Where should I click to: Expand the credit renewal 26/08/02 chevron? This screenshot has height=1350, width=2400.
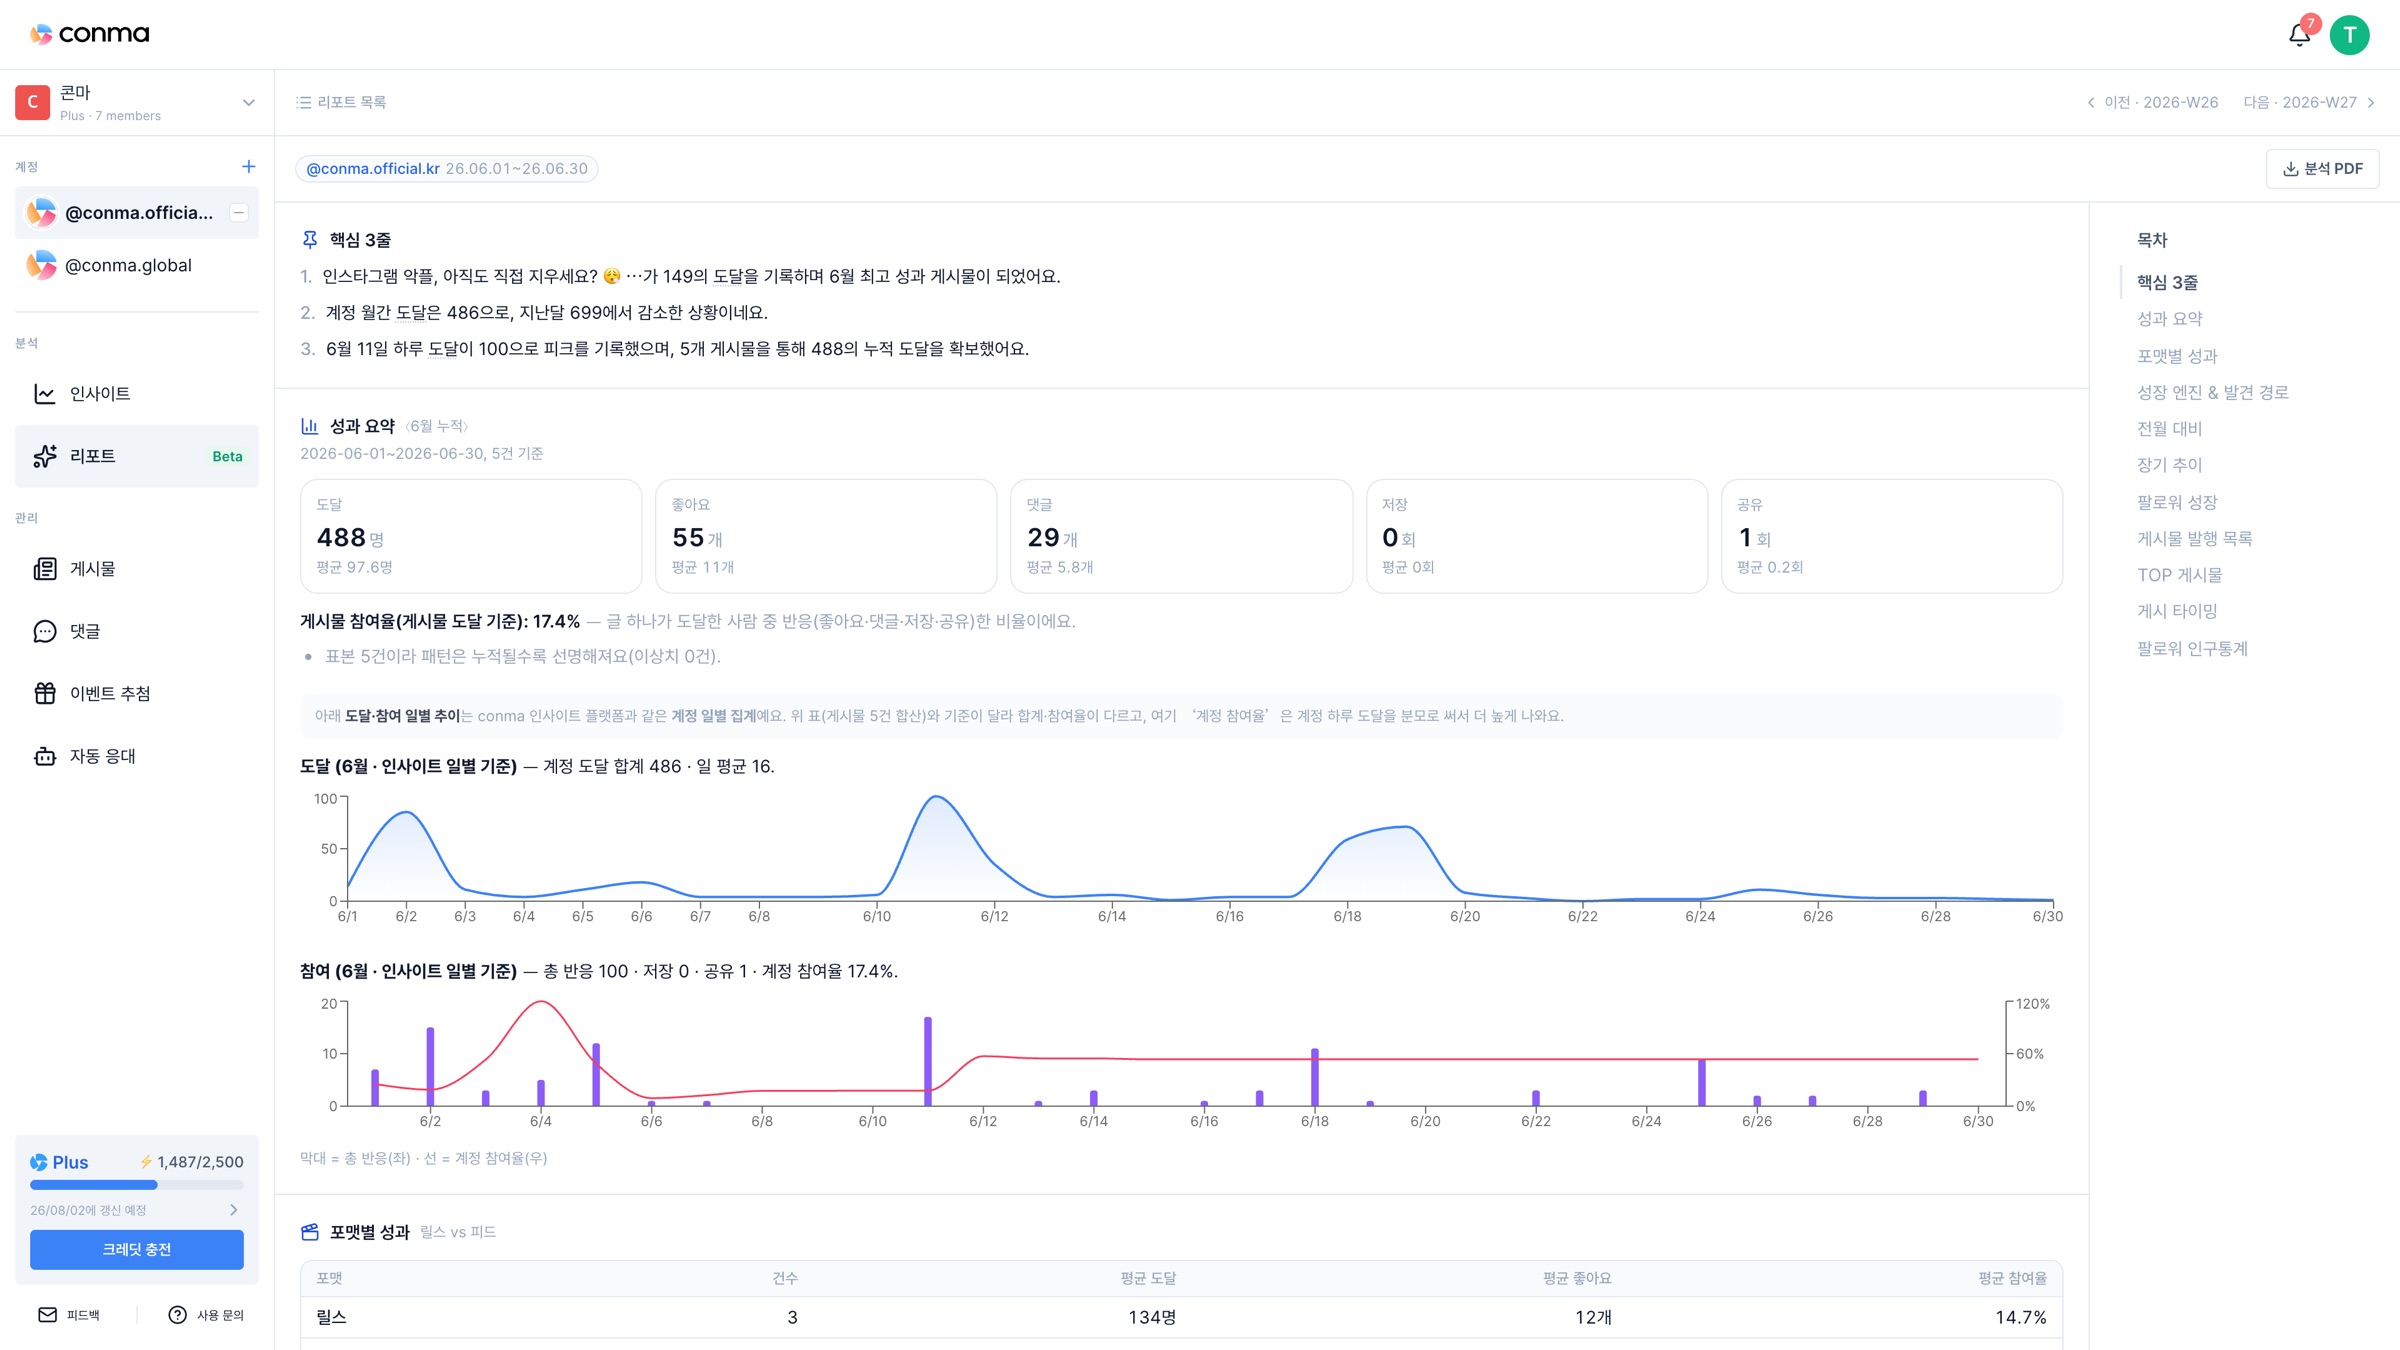click(234, 1210)
